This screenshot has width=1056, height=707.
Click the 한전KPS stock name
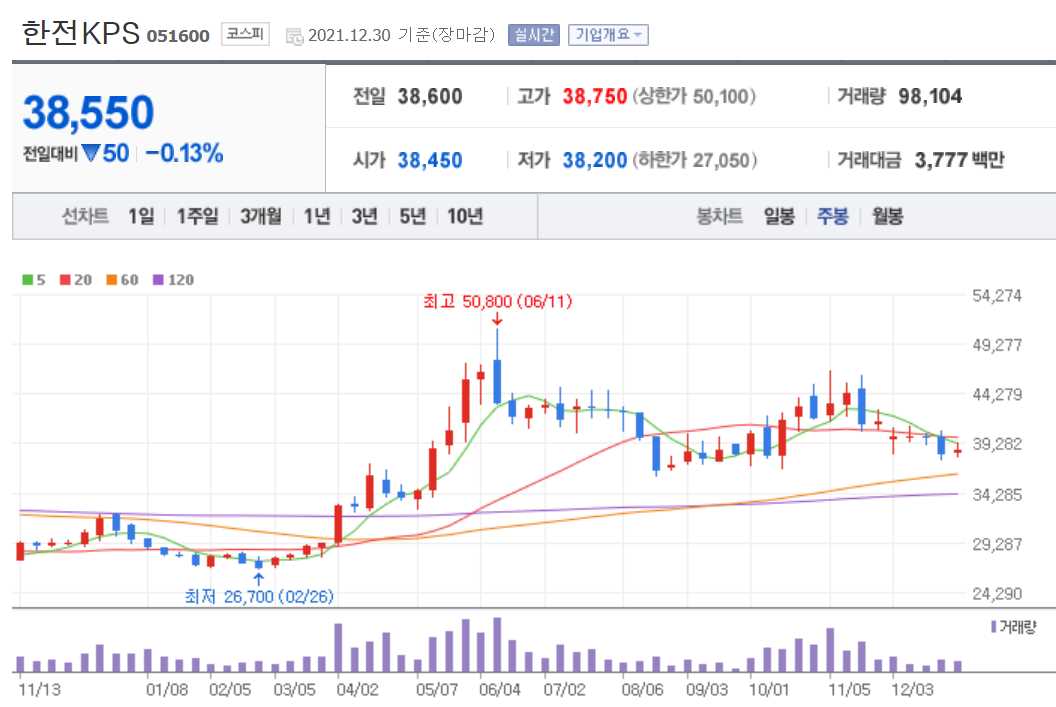[80, 33]
